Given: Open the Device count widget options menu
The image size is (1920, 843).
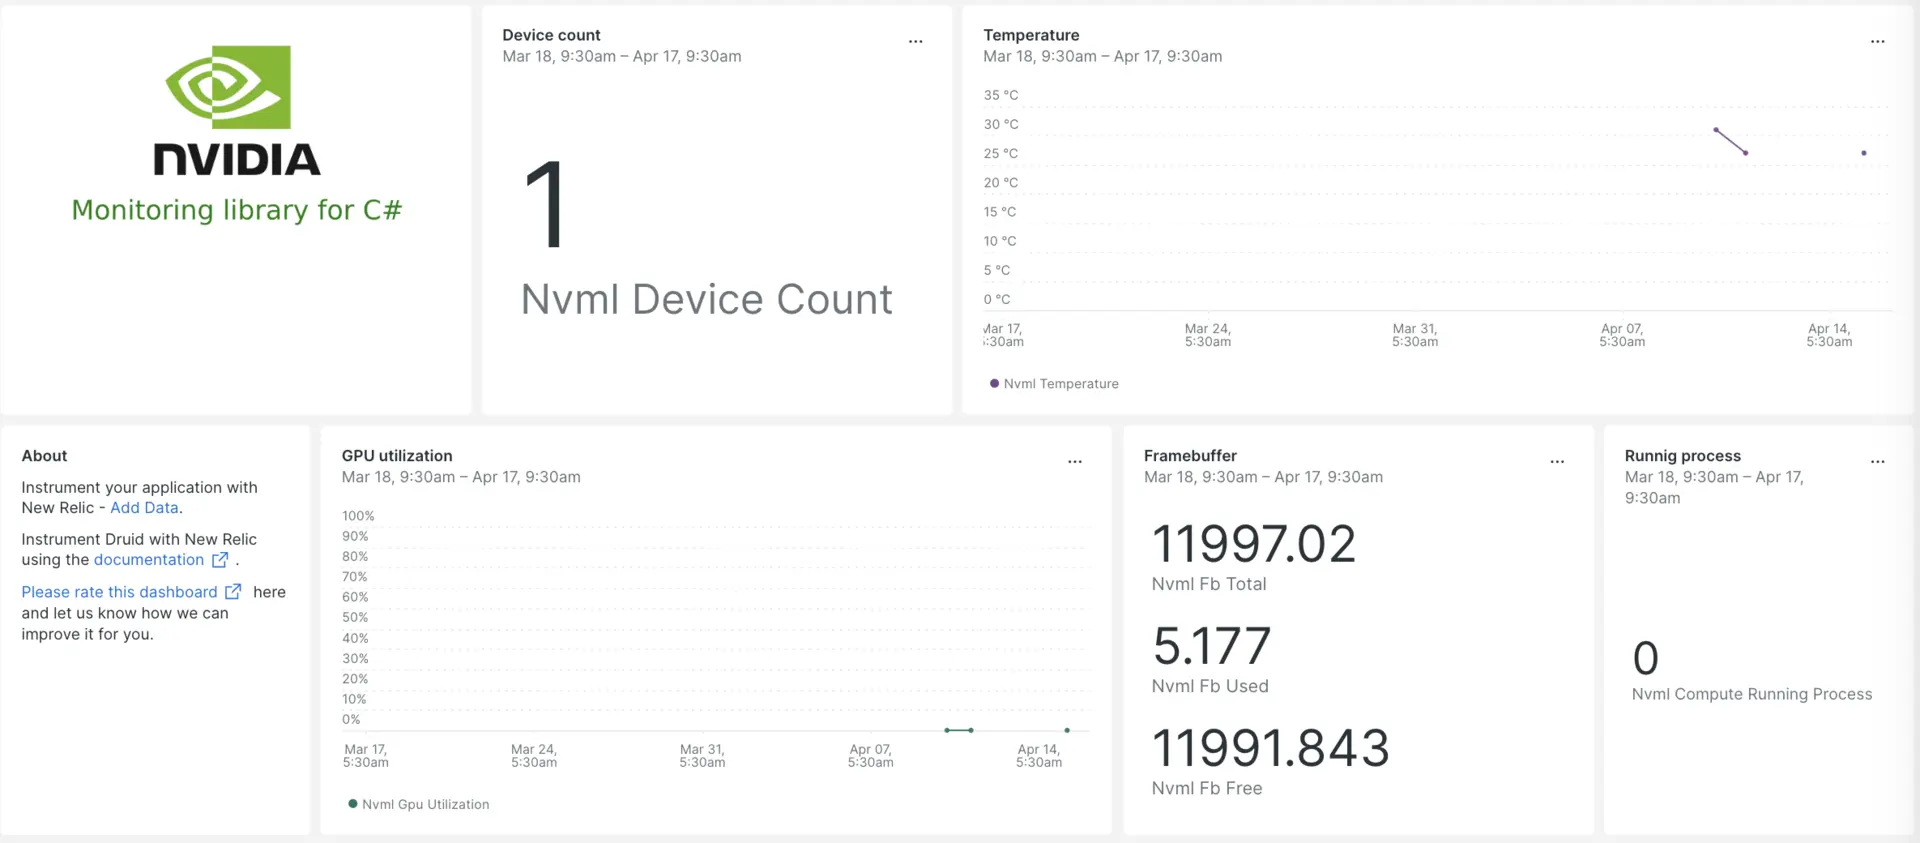Looking at the screenshot, I should point(915,42).
